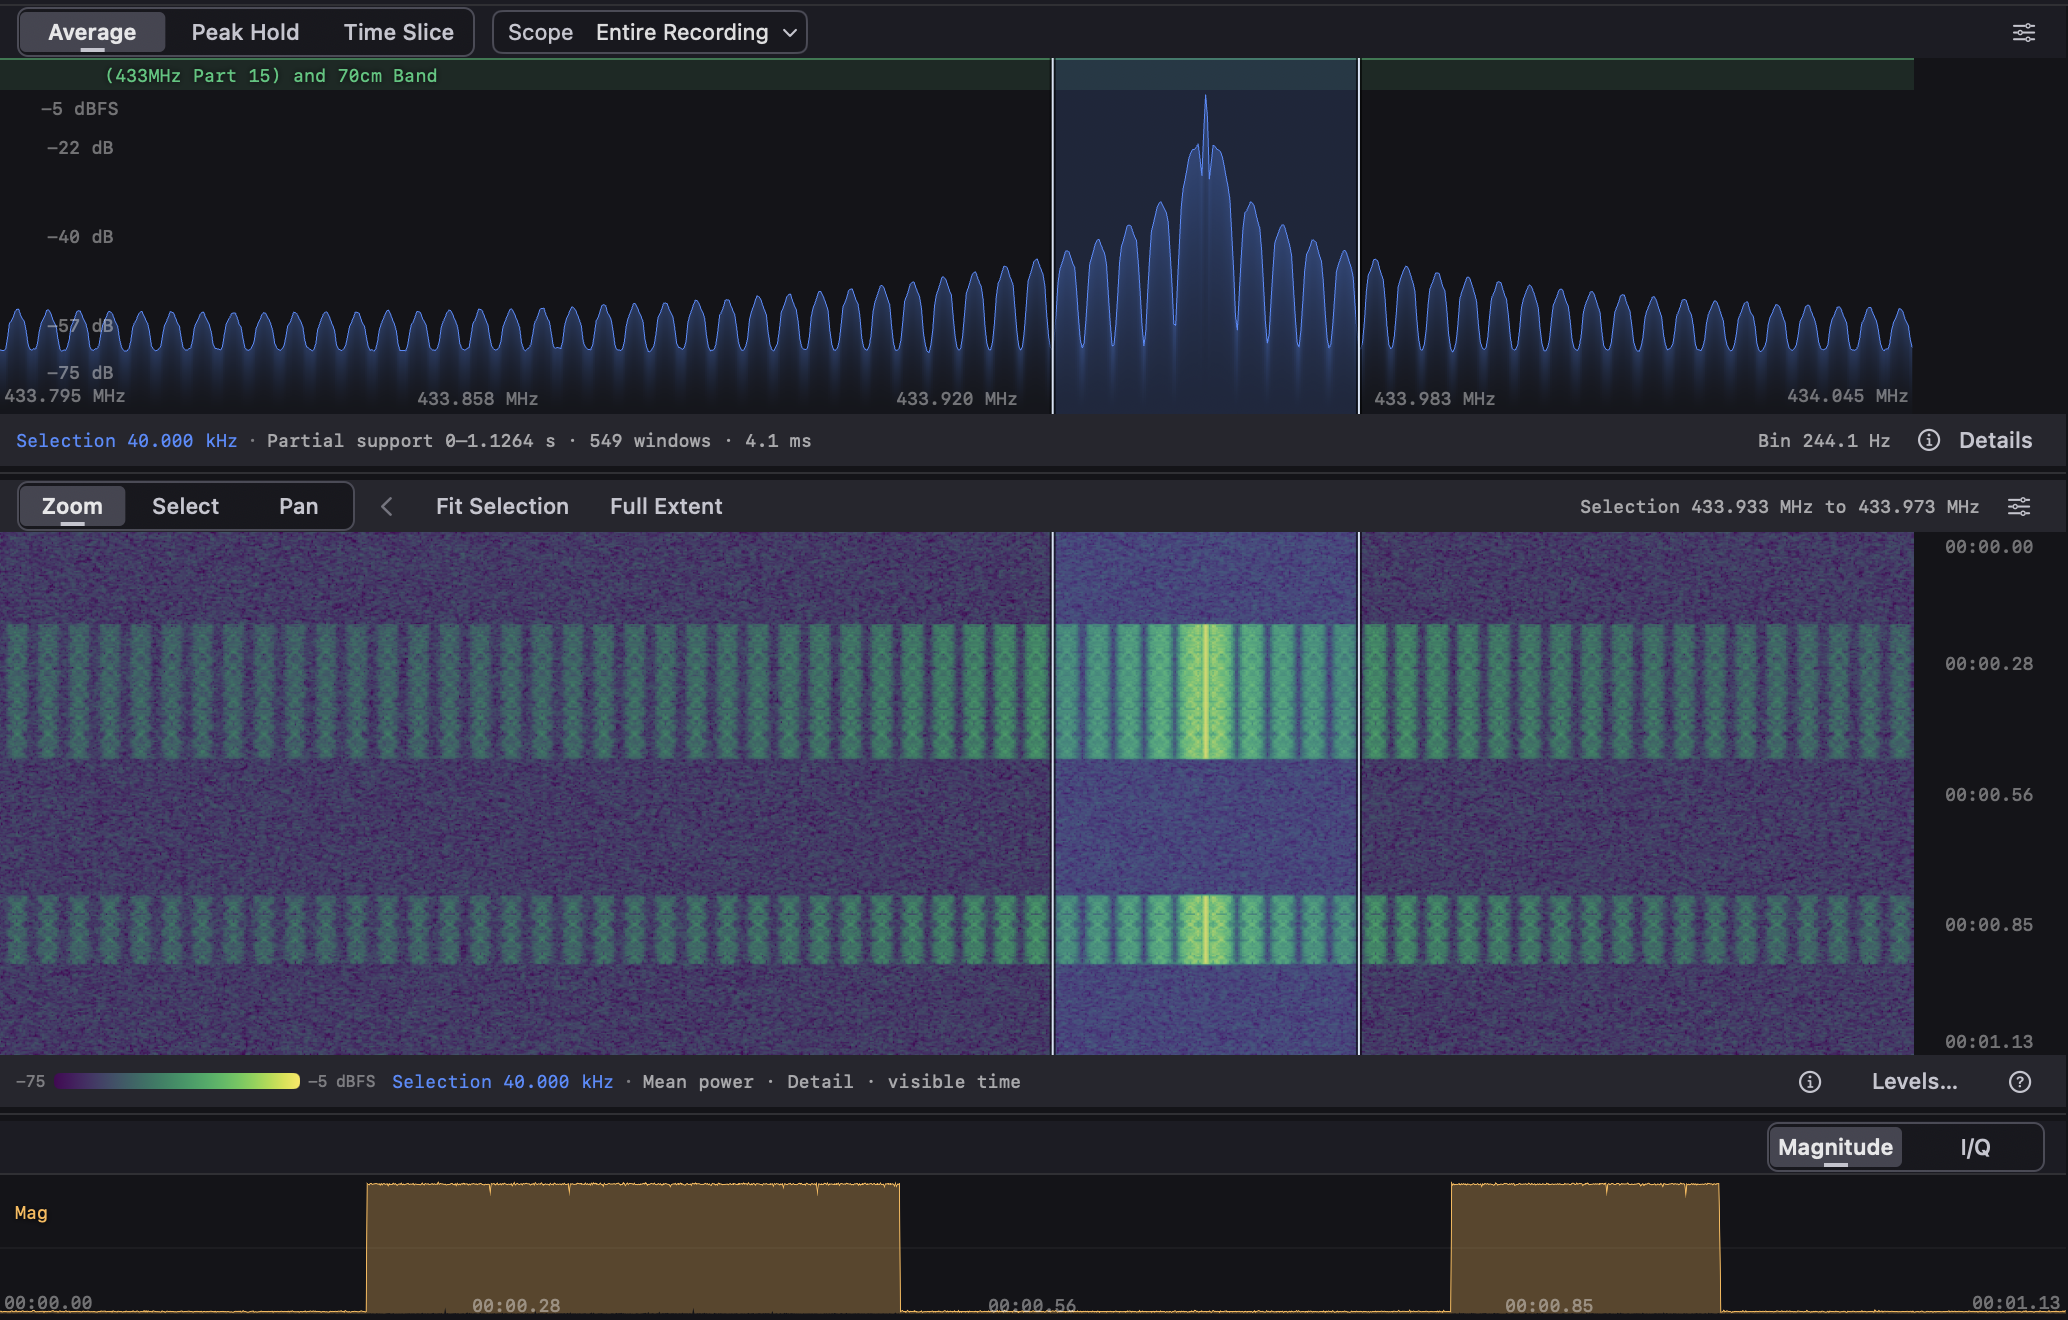Click Selection 40.000 kHz in waterfall status
Image resolution: width=2068 pixels, height=1320 pixels.
pyautogui.click(x=502, y=1082)
